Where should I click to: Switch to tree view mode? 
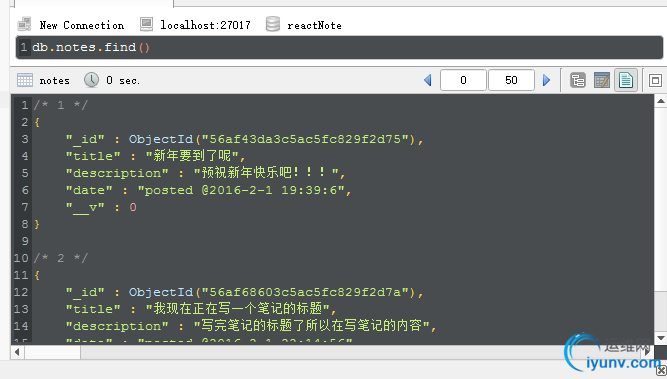tap(578, 80)
